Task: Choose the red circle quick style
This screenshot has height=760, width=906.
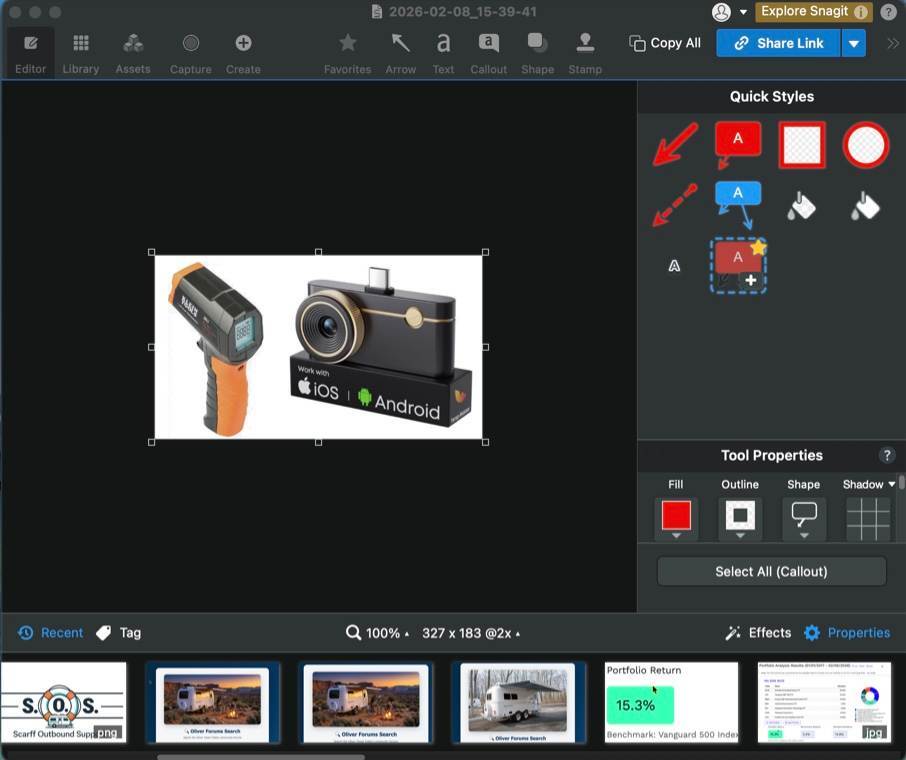Action: (x=865, y=145)
